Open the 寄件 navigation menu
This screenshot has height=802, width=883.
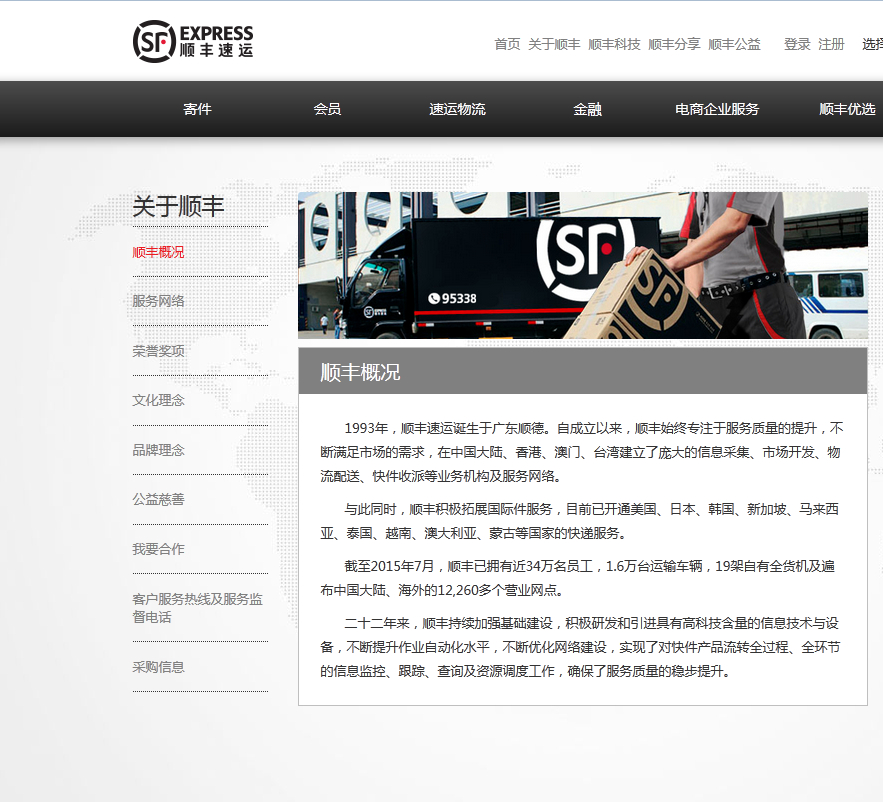tap(198, 109)
